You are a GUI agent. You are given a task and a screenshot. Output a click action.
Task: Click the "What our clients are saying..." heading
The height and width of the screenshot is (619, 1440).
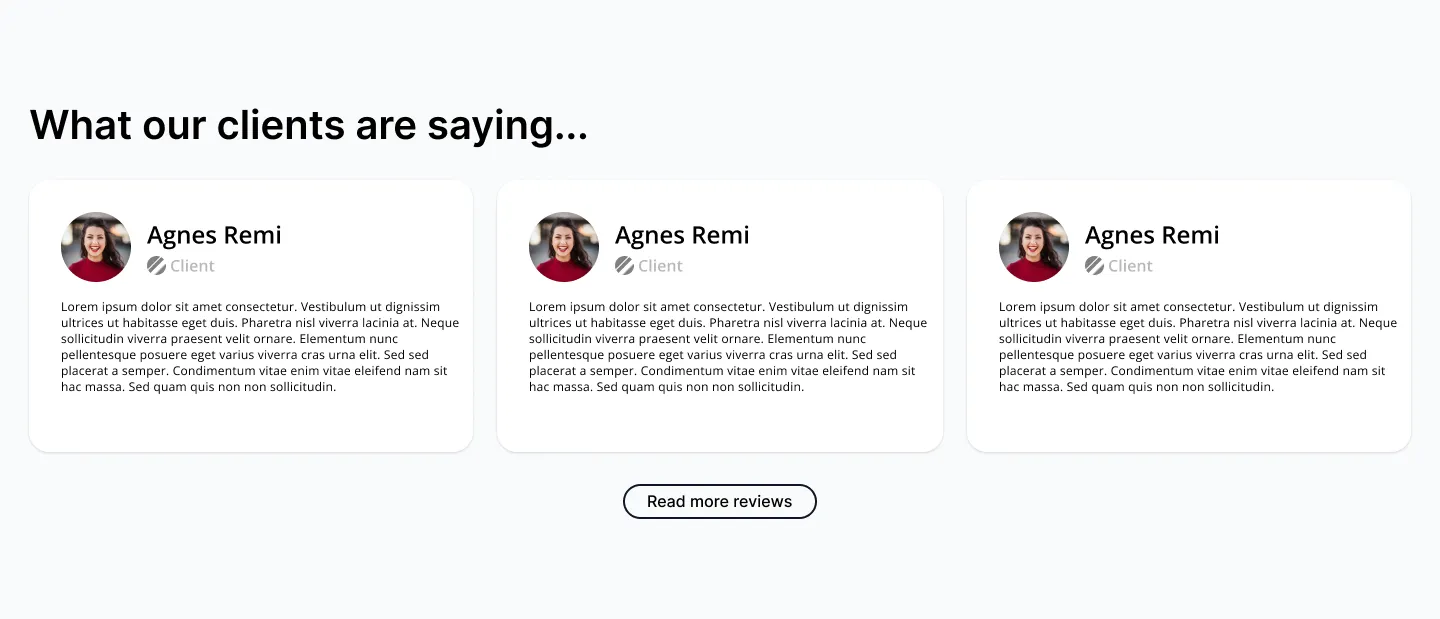[x=309, y=126]
